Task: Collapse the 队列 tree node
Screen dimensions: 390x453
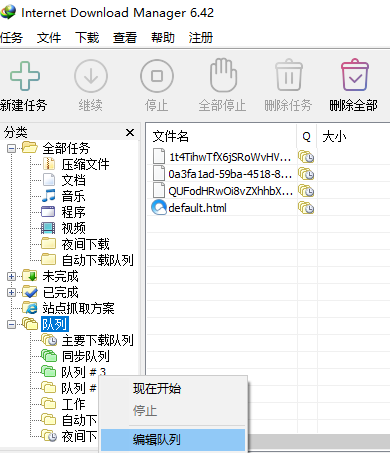Action: pyautogui.click(x=11, y=324)
